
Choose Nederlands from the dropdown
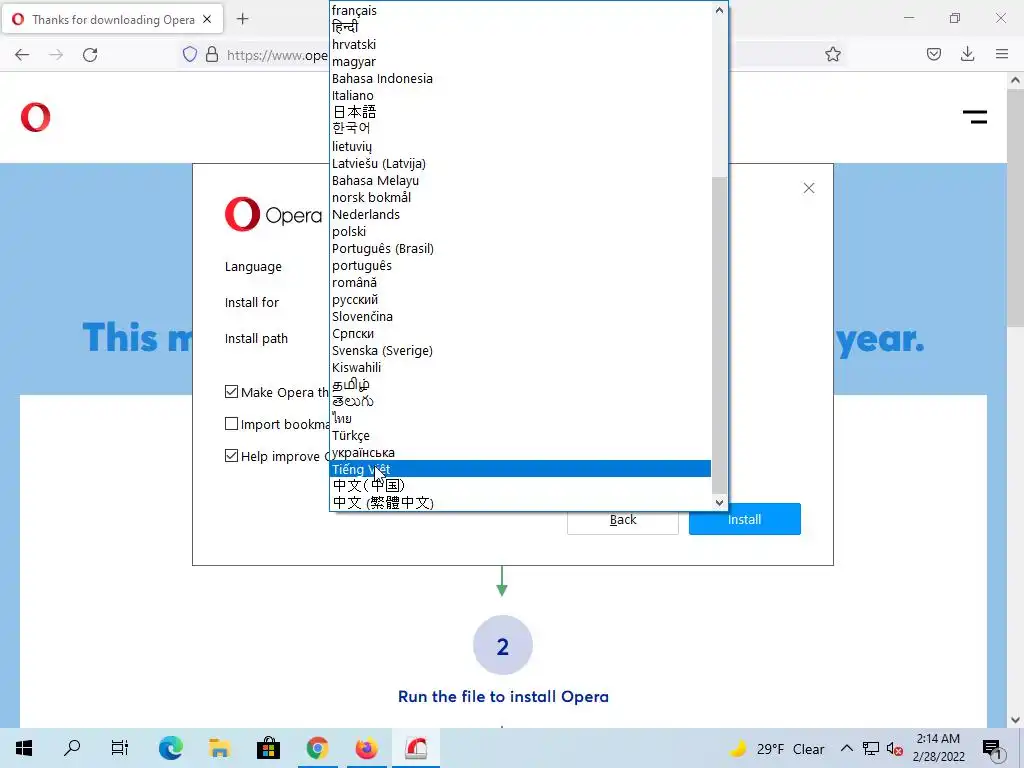(x=520, y=214)
